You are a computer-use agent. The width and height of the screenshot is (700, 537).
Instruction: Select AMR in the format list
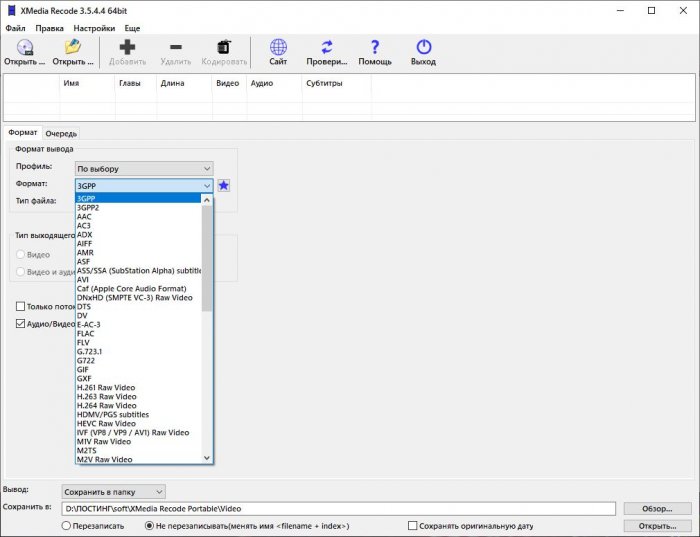(138, 253)
